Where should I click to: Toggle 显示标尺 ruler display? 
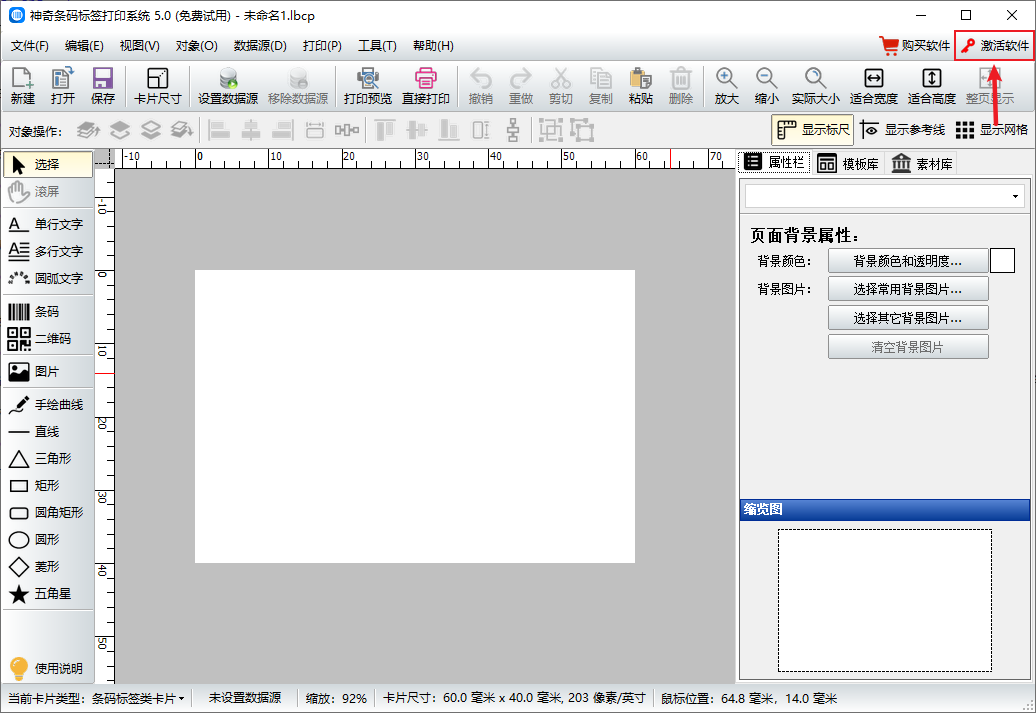(813, 130)
